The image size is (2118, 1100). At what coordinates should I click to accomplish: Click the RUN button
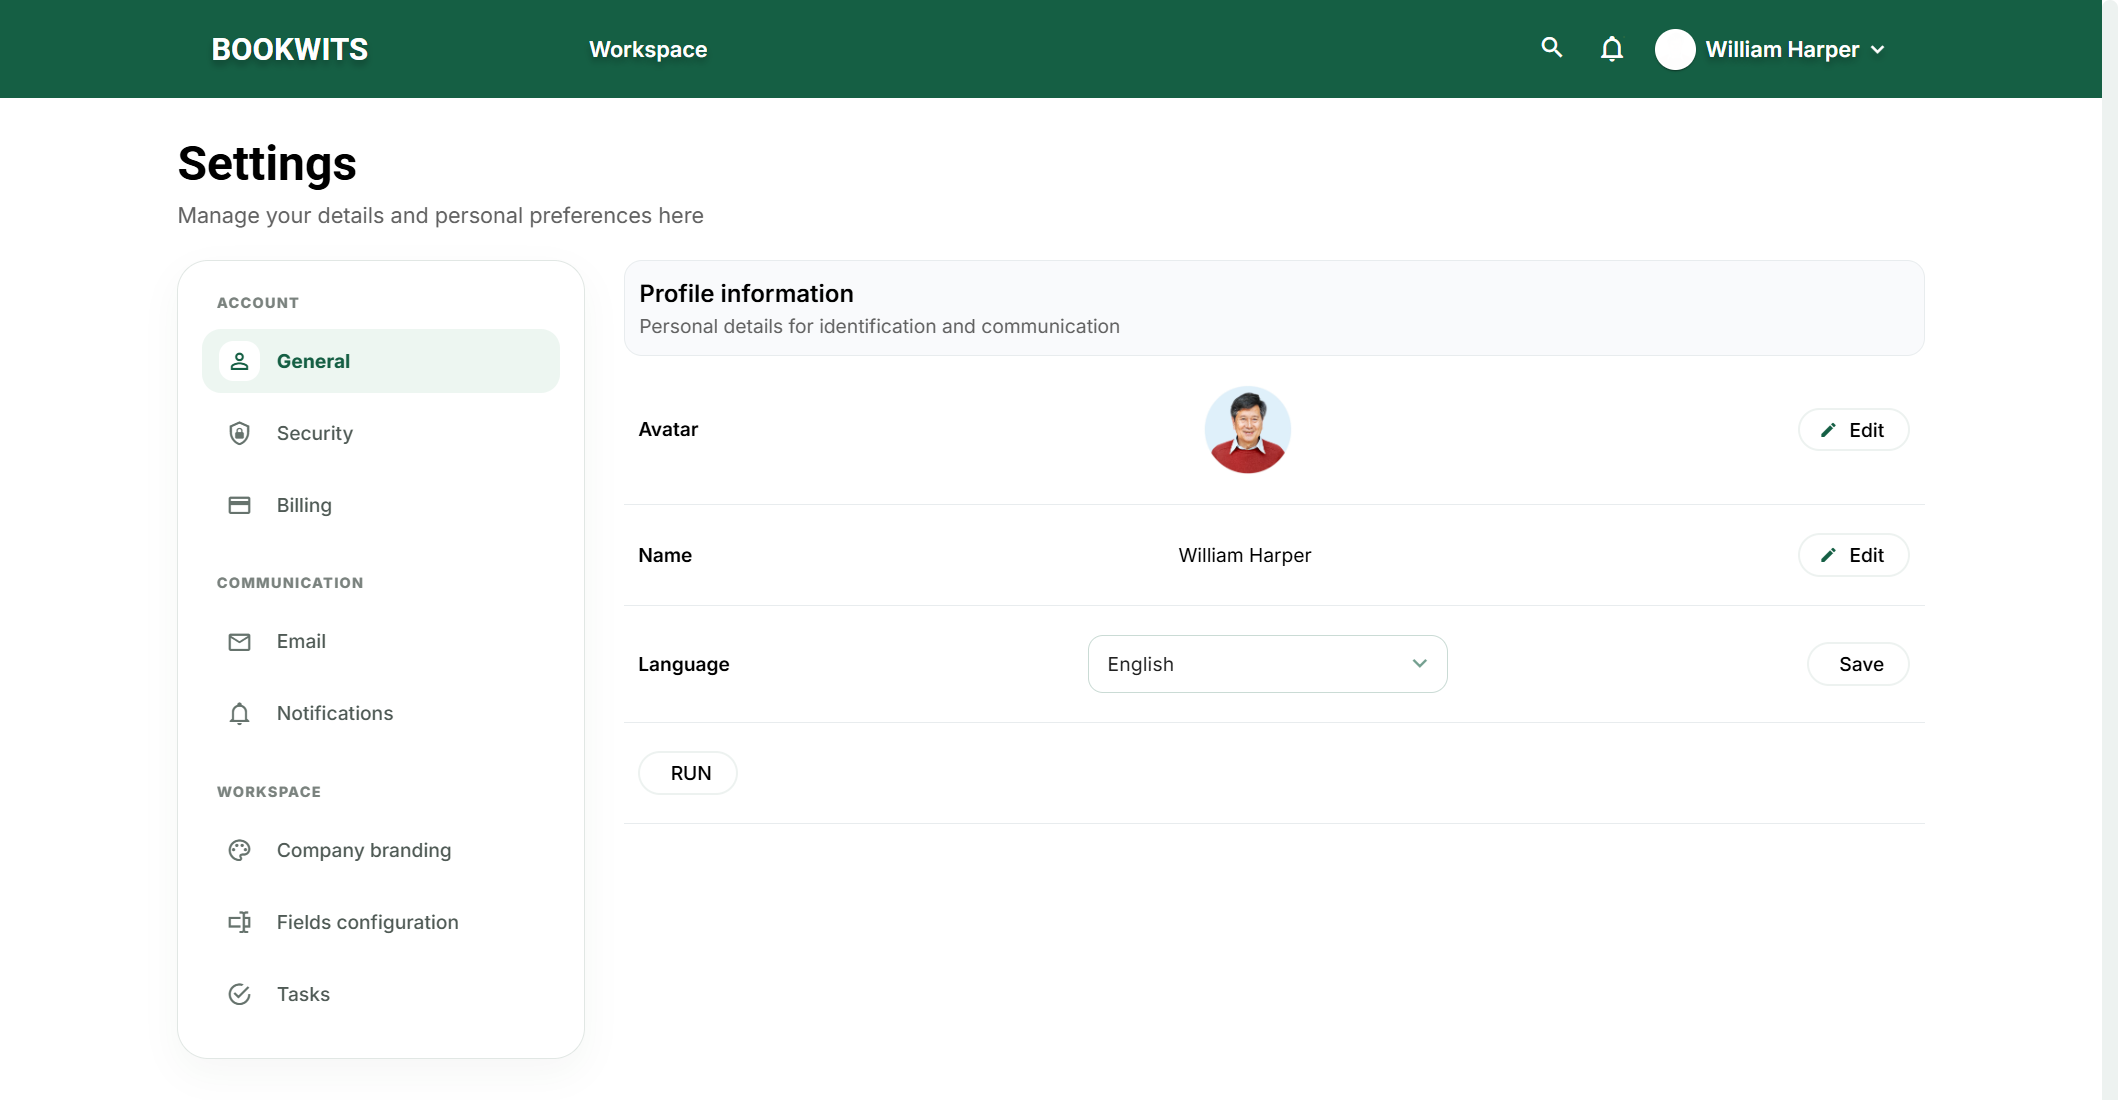688,773
